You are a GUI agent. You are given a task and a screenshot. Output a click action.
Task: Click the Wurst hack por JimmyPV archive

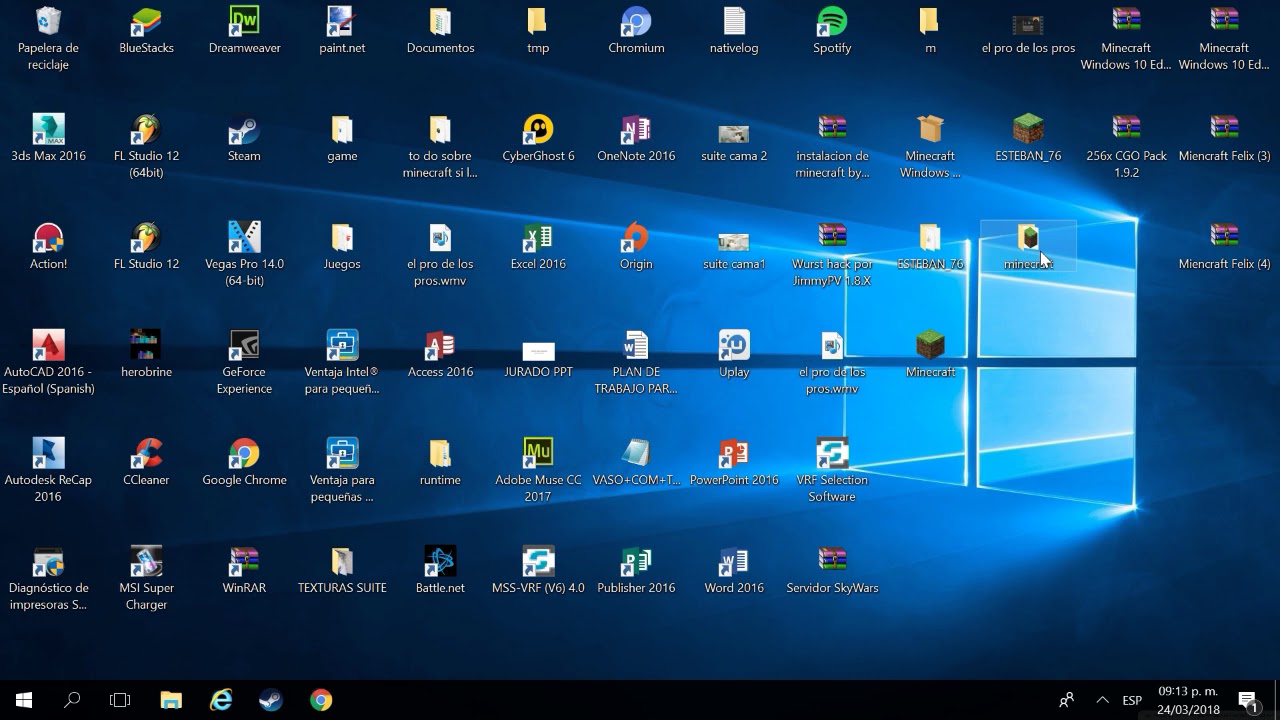point(832,253)
